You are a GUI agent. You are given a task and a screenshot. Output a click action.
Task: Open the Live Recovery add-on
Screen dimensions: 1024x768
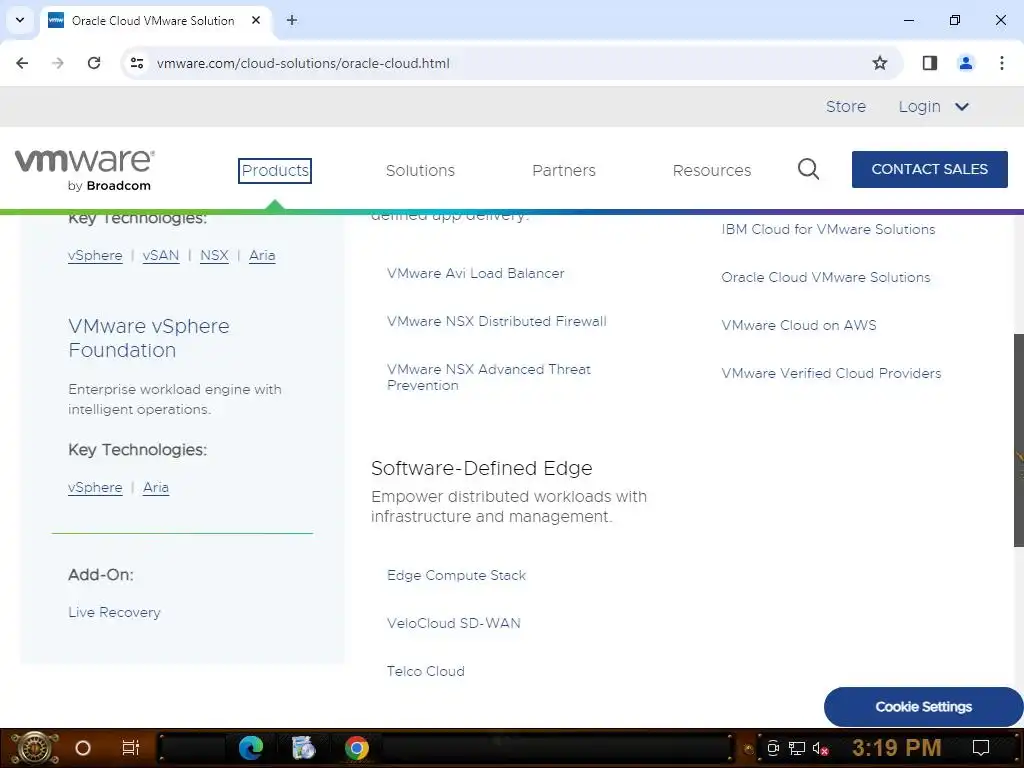point(114,612)
